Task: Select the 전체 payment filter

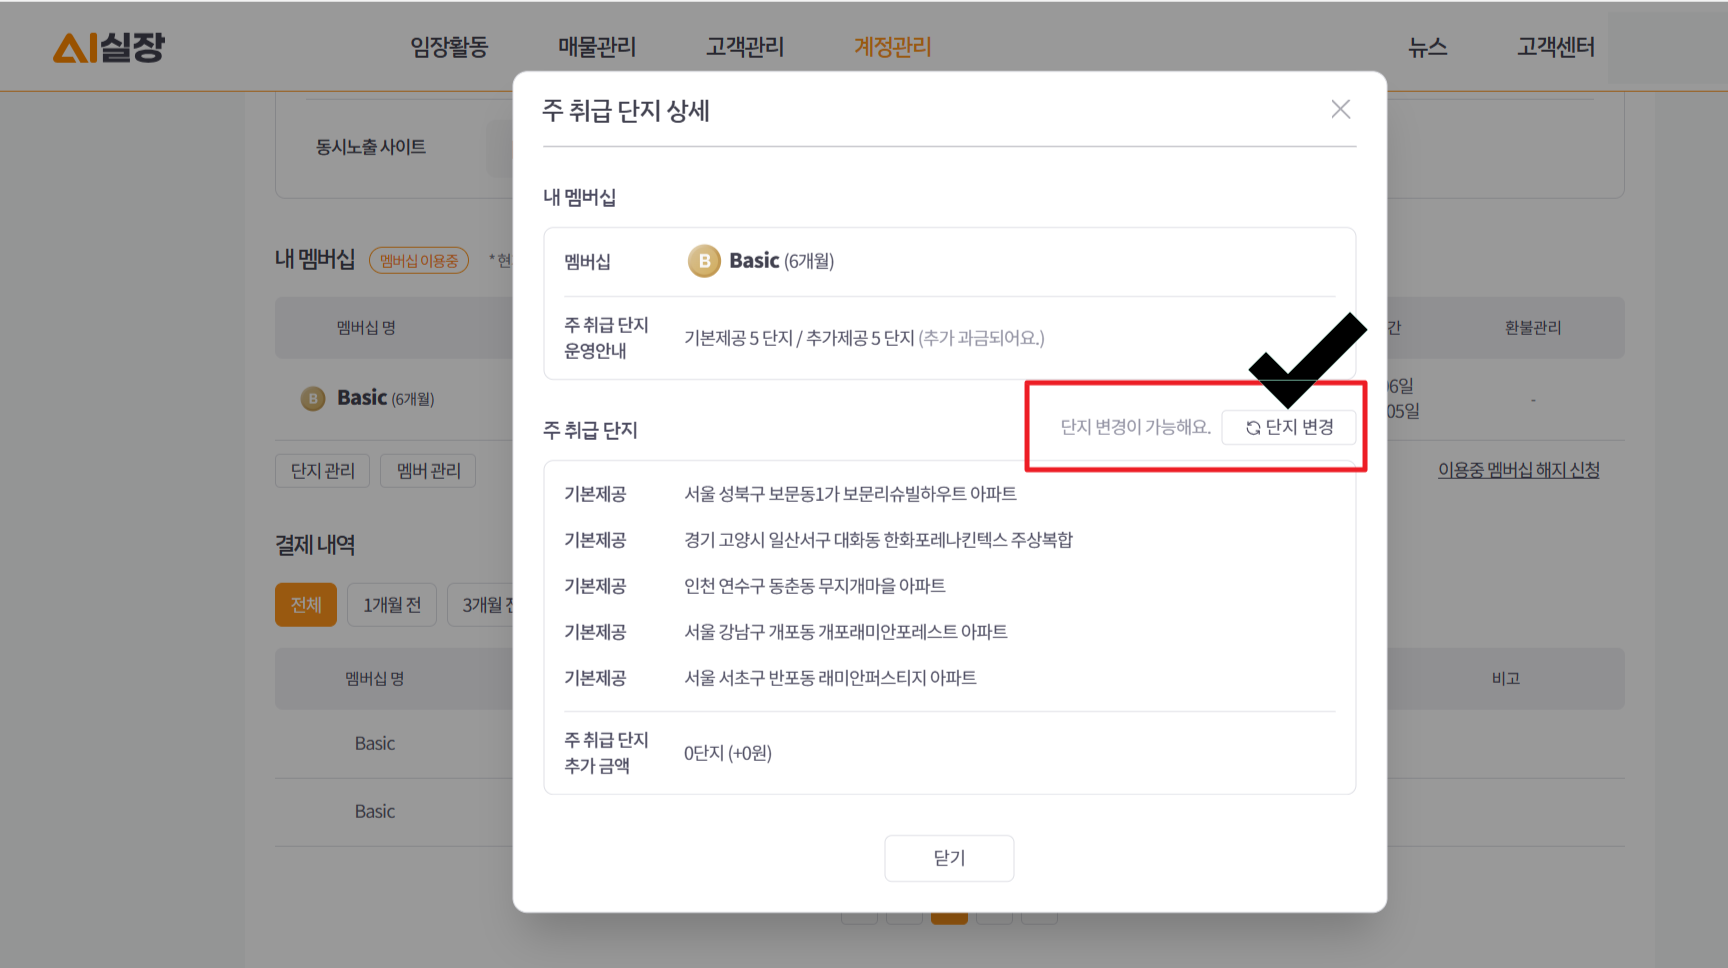Action: coord(306,605)
